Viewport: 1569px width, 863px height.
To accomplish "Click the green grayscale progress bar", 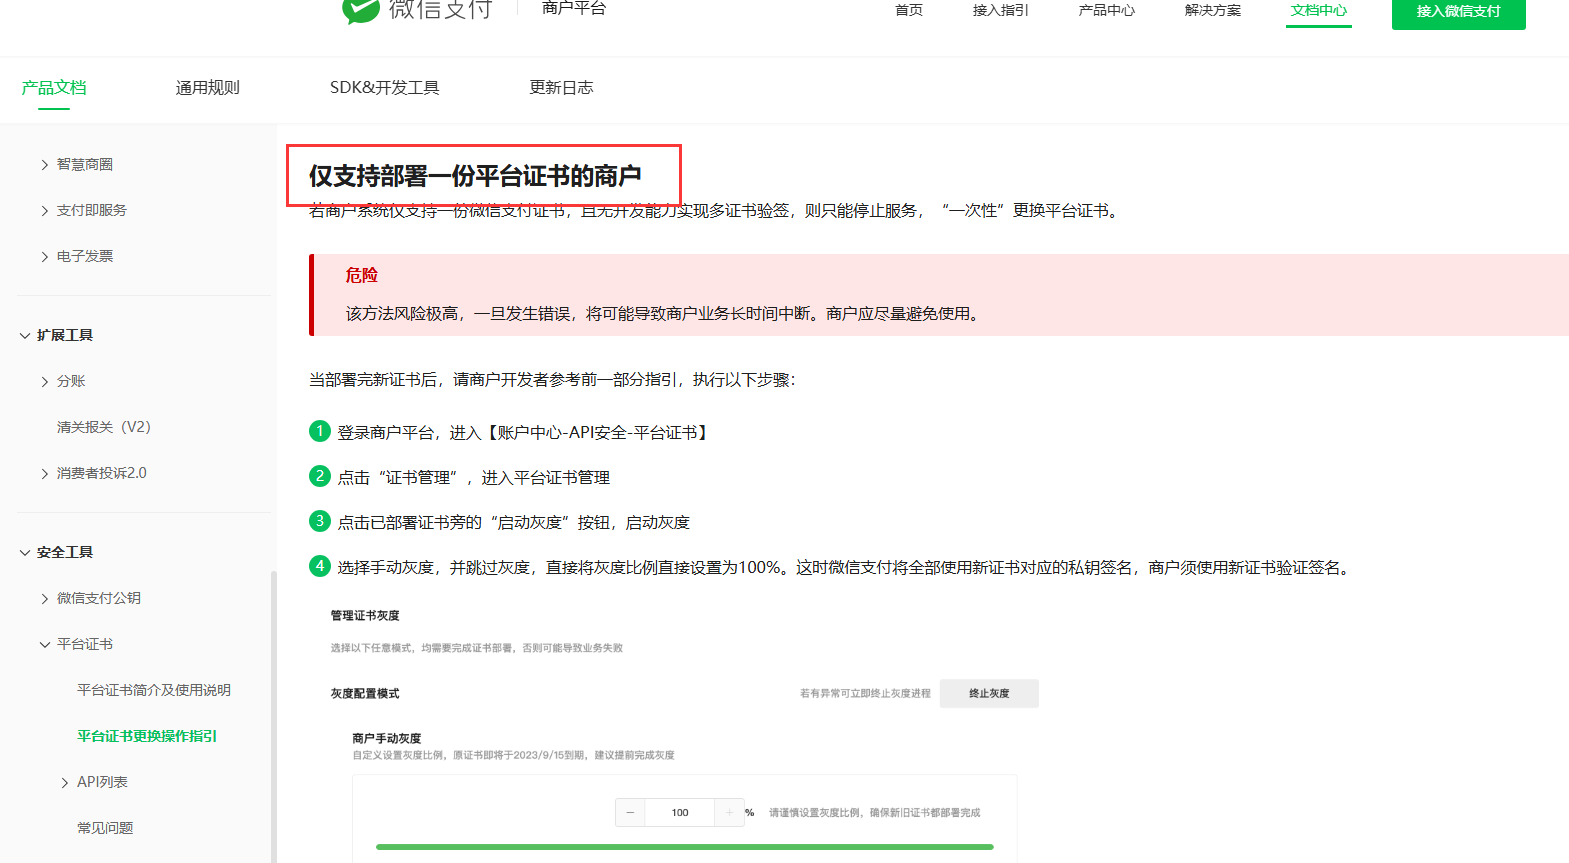I will tap(685, 847).
